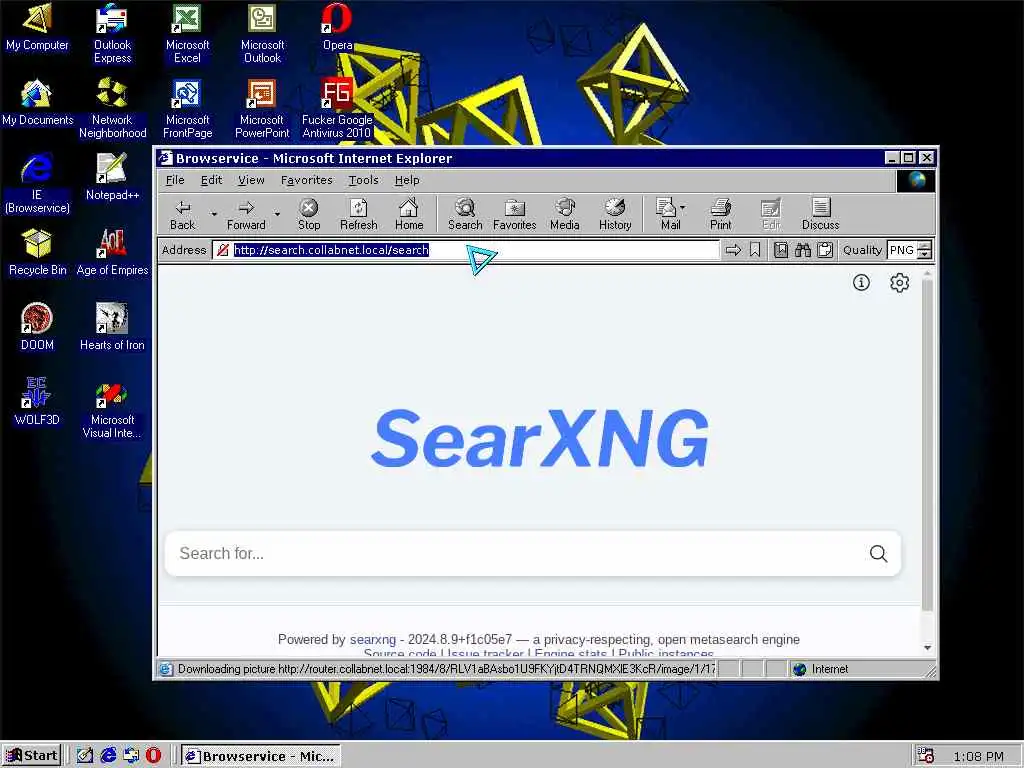Click the bookmarks book icon

click(x=780, y=250)
